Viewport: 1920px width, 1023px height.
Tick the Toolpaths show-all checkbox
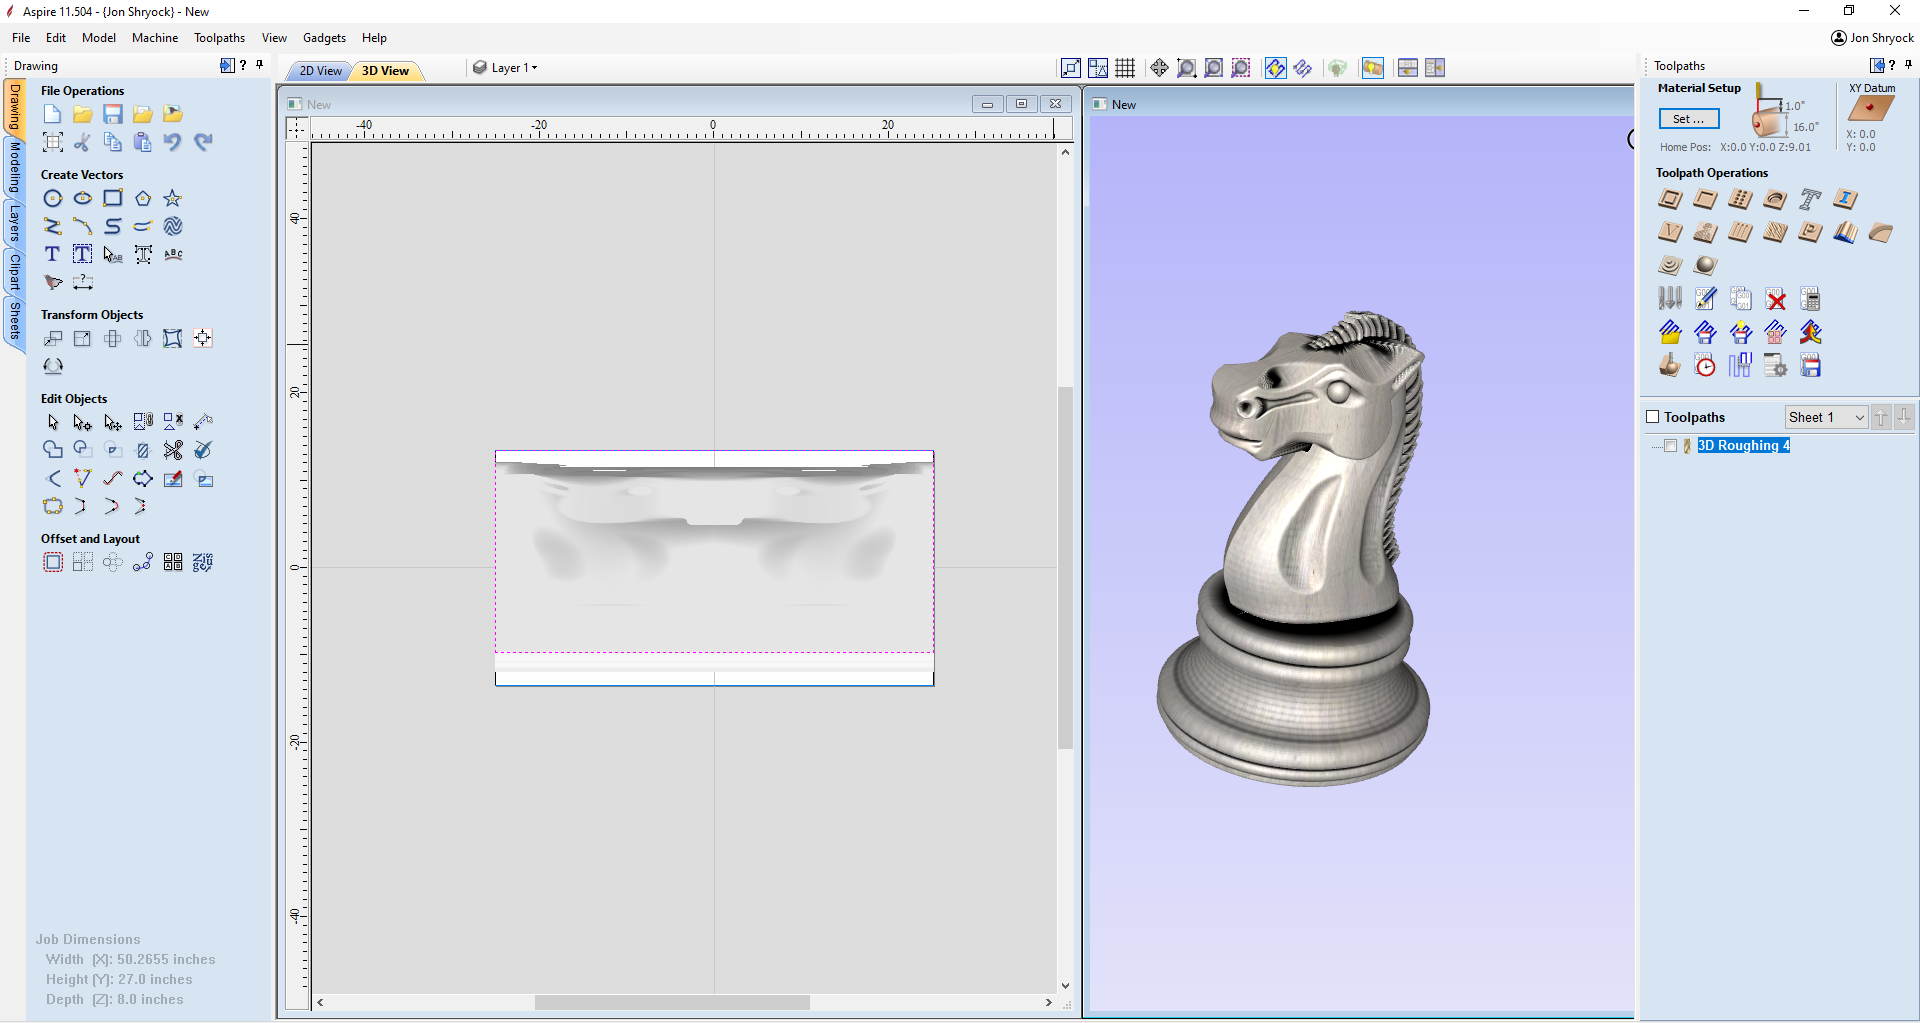(1653, 417)
